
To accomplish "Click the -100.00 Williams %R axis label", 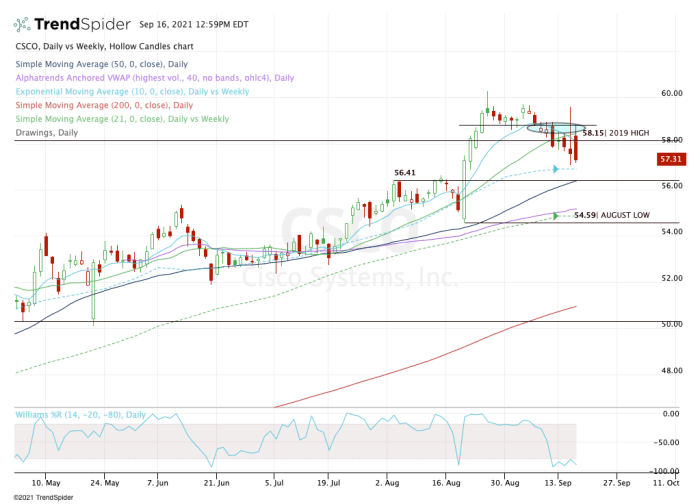I will (x=664, y=471).
